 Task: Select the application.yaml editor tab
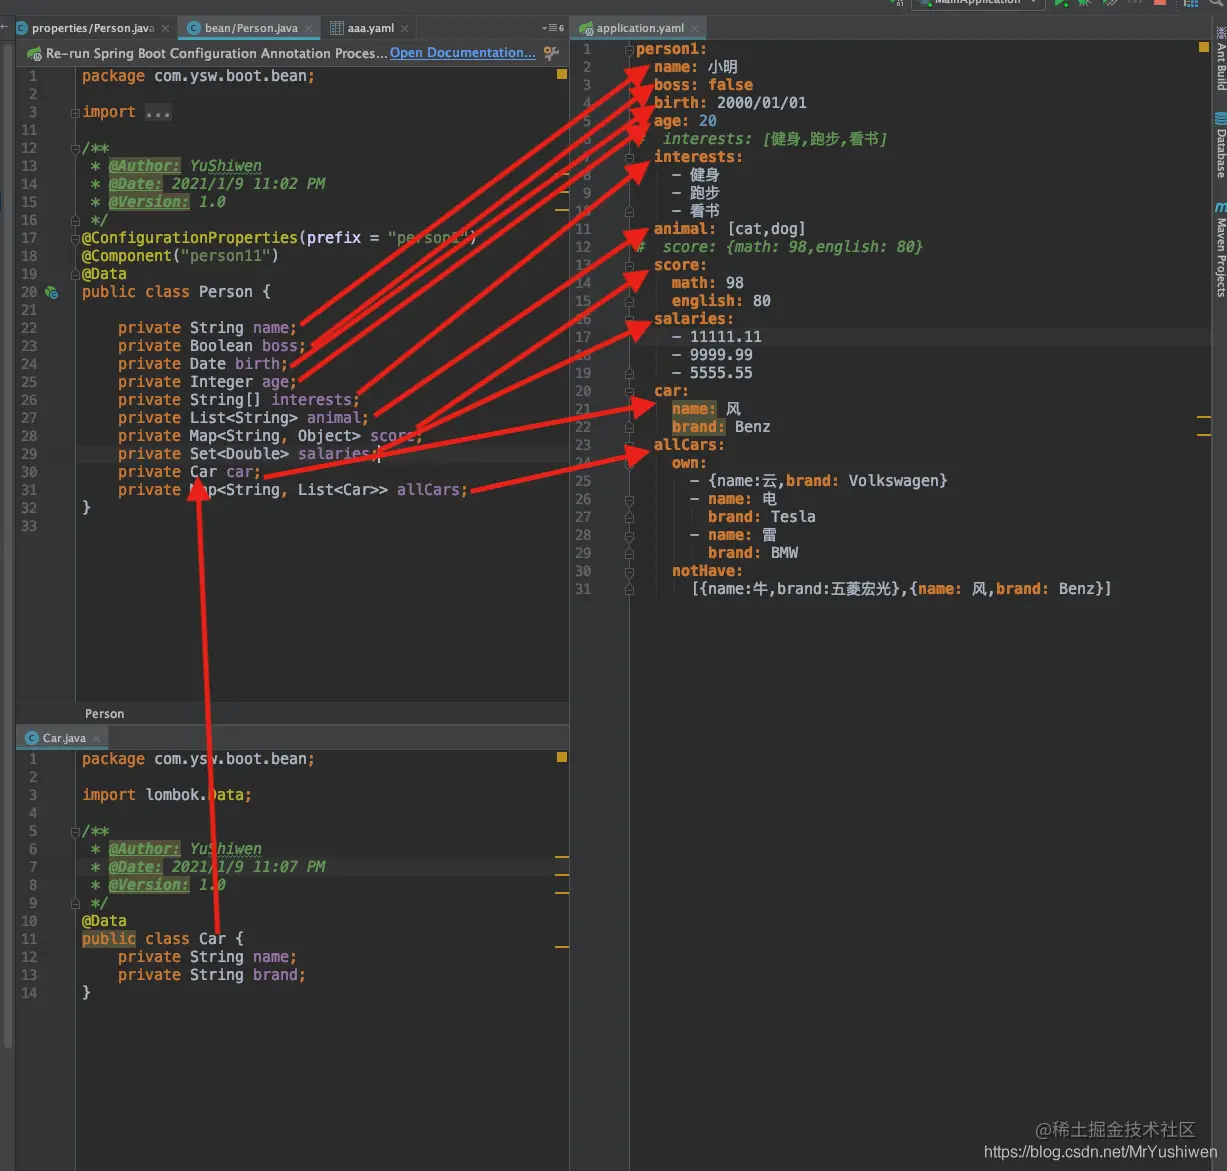tap(640, 28)
